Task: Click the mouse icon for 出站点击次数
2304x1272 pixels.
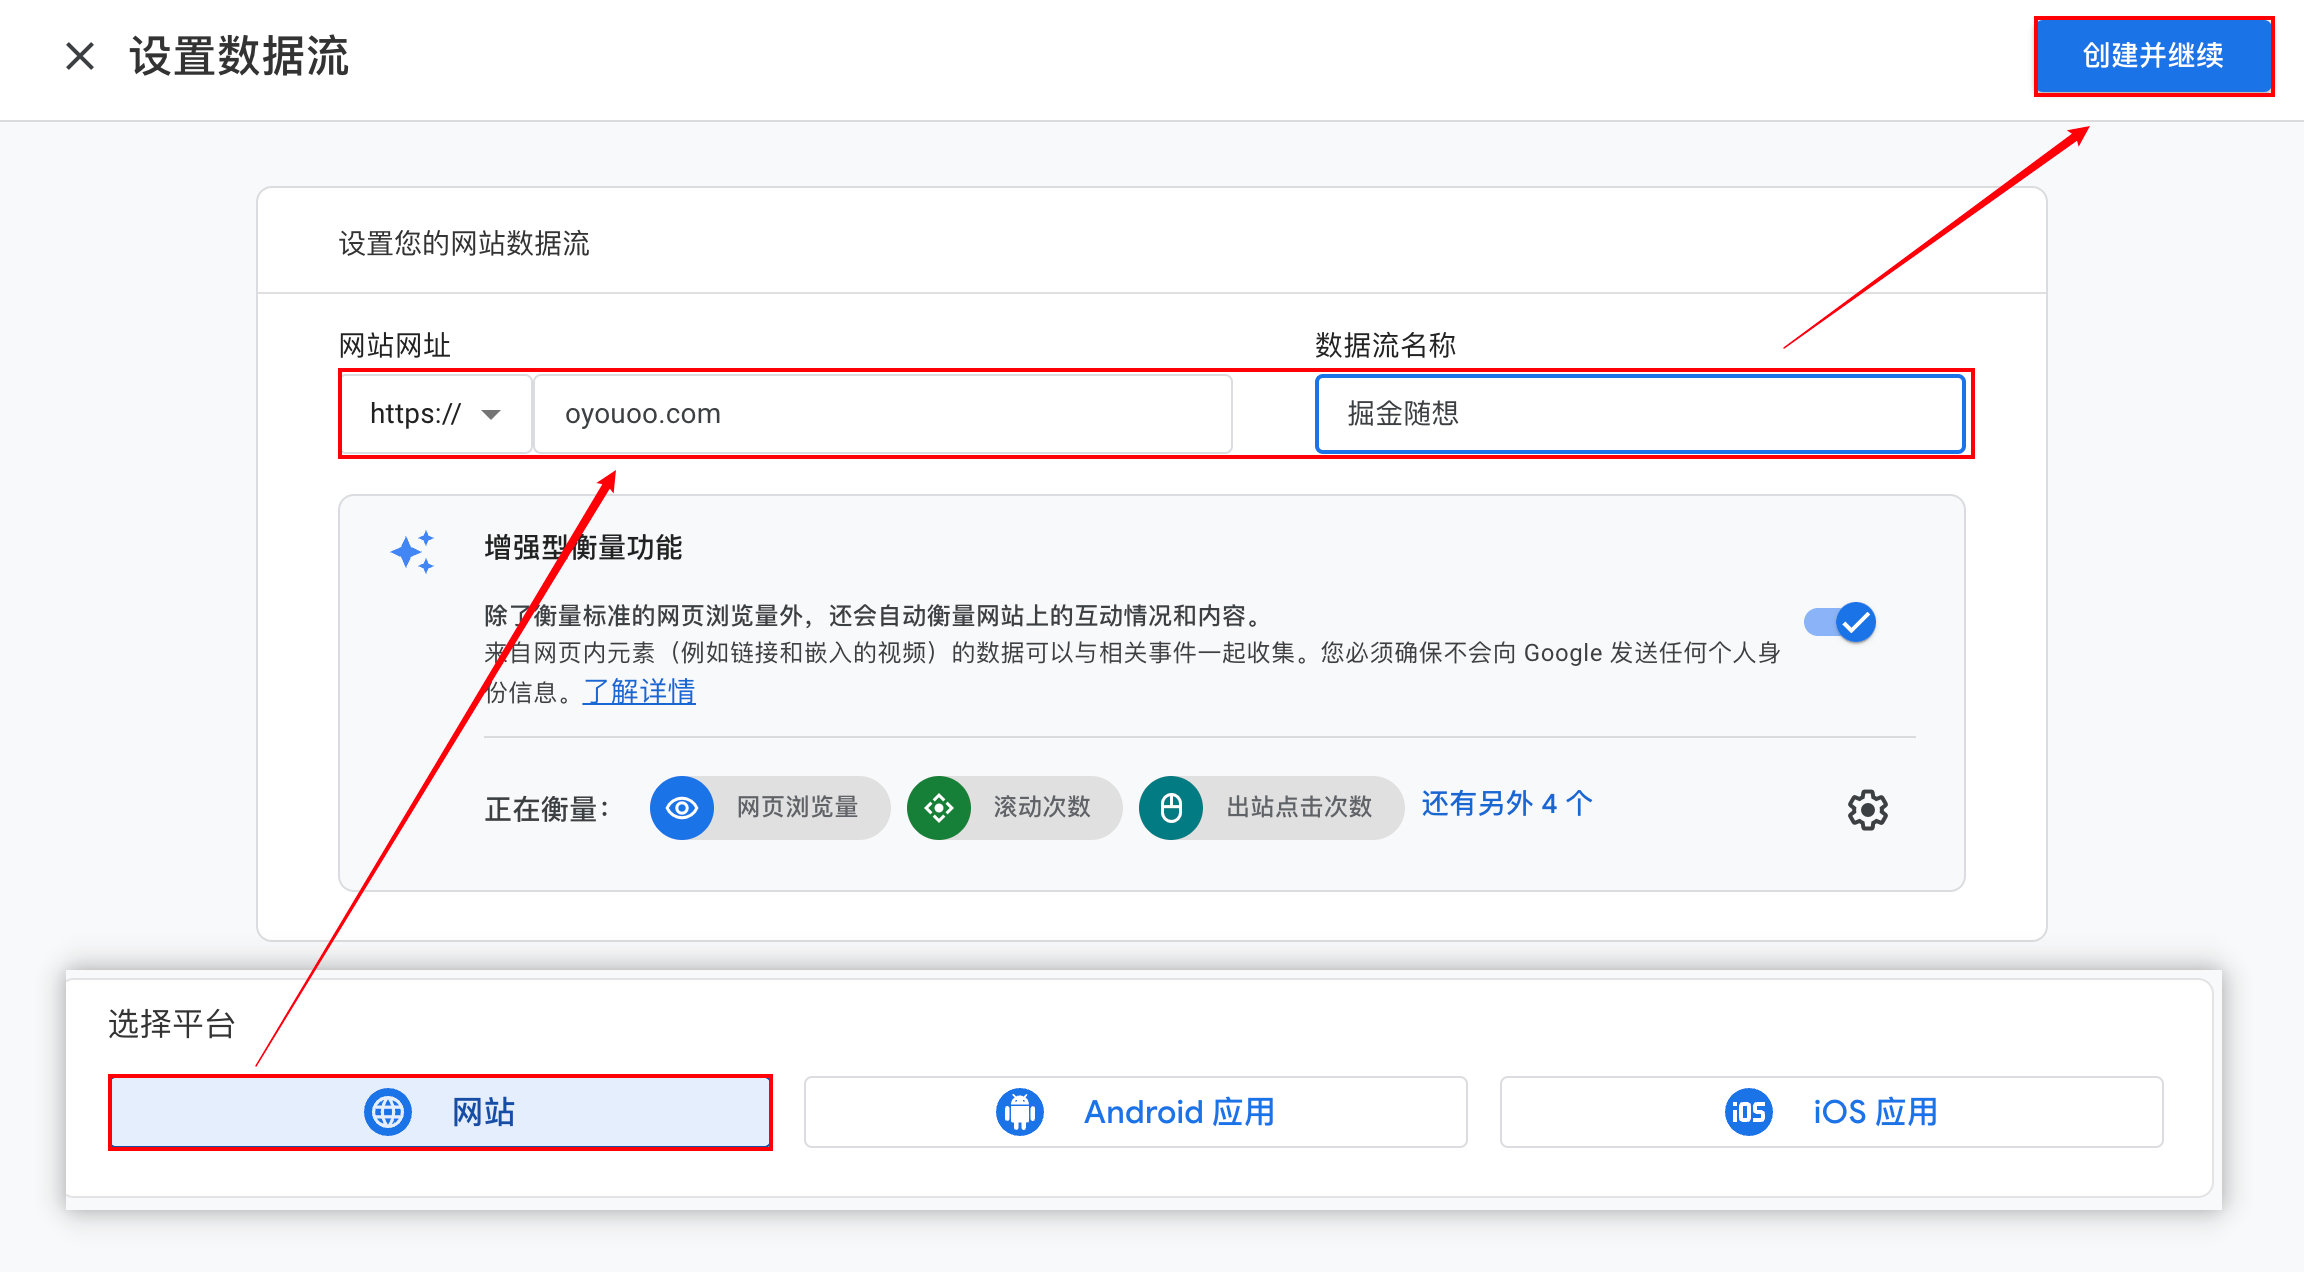Action: tap(1171, 808)
